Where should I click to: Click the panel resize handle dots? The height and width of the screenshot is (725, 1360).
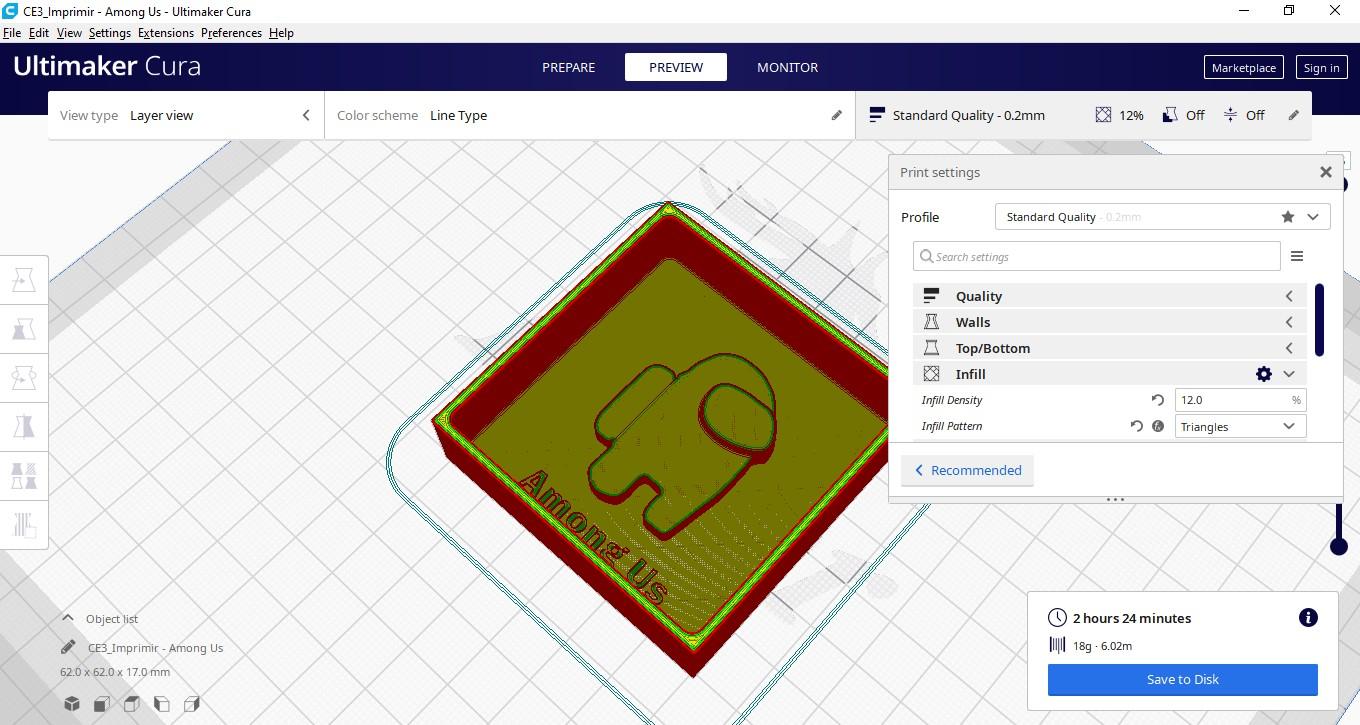[1115, 499]
